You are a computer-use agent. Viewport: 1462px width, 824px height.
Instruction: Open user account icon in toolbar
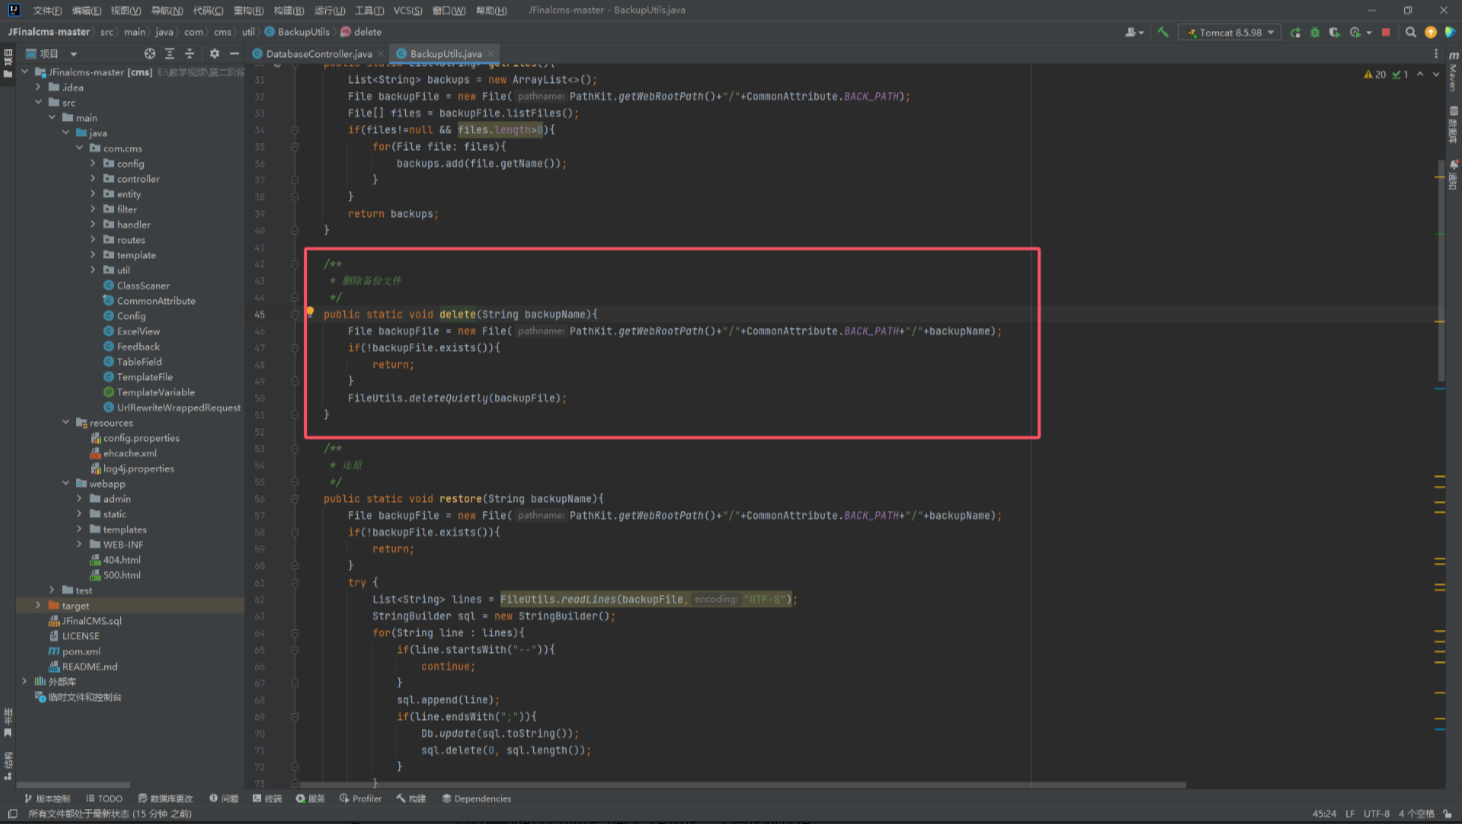[1134, 32]
